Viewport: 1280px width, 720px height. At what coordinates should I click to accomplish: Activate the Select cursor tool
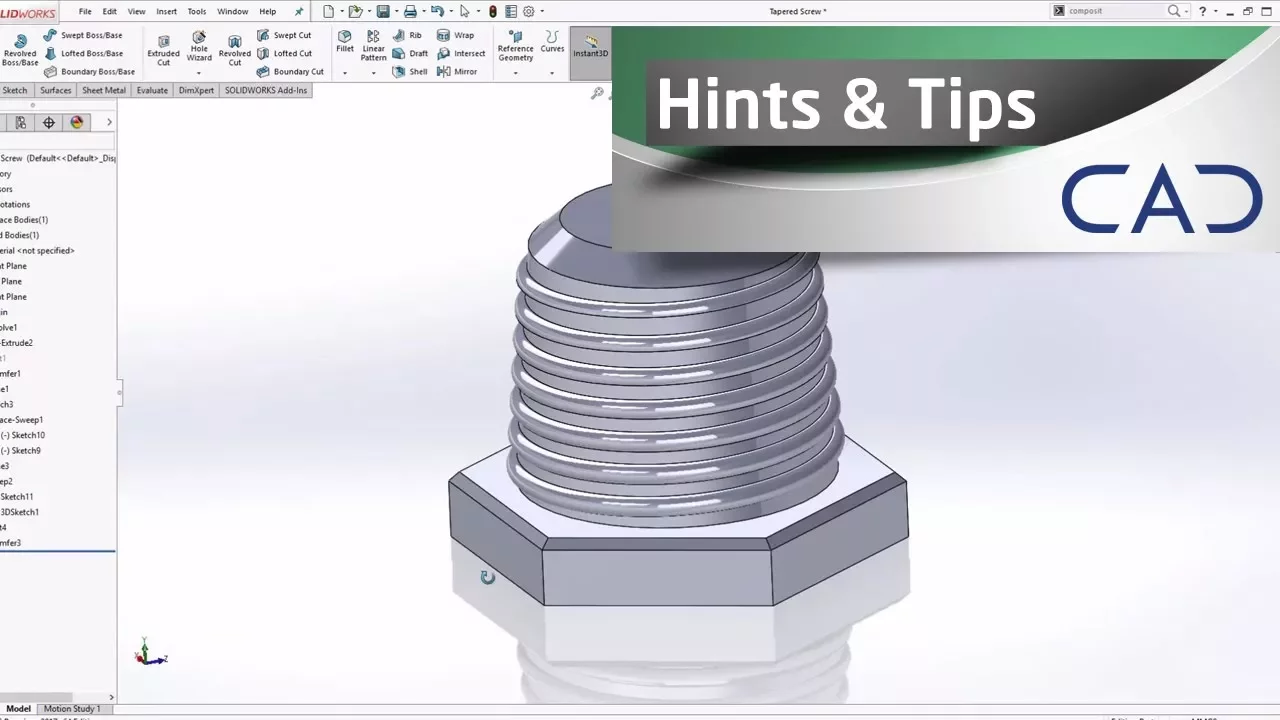[464, 11]
